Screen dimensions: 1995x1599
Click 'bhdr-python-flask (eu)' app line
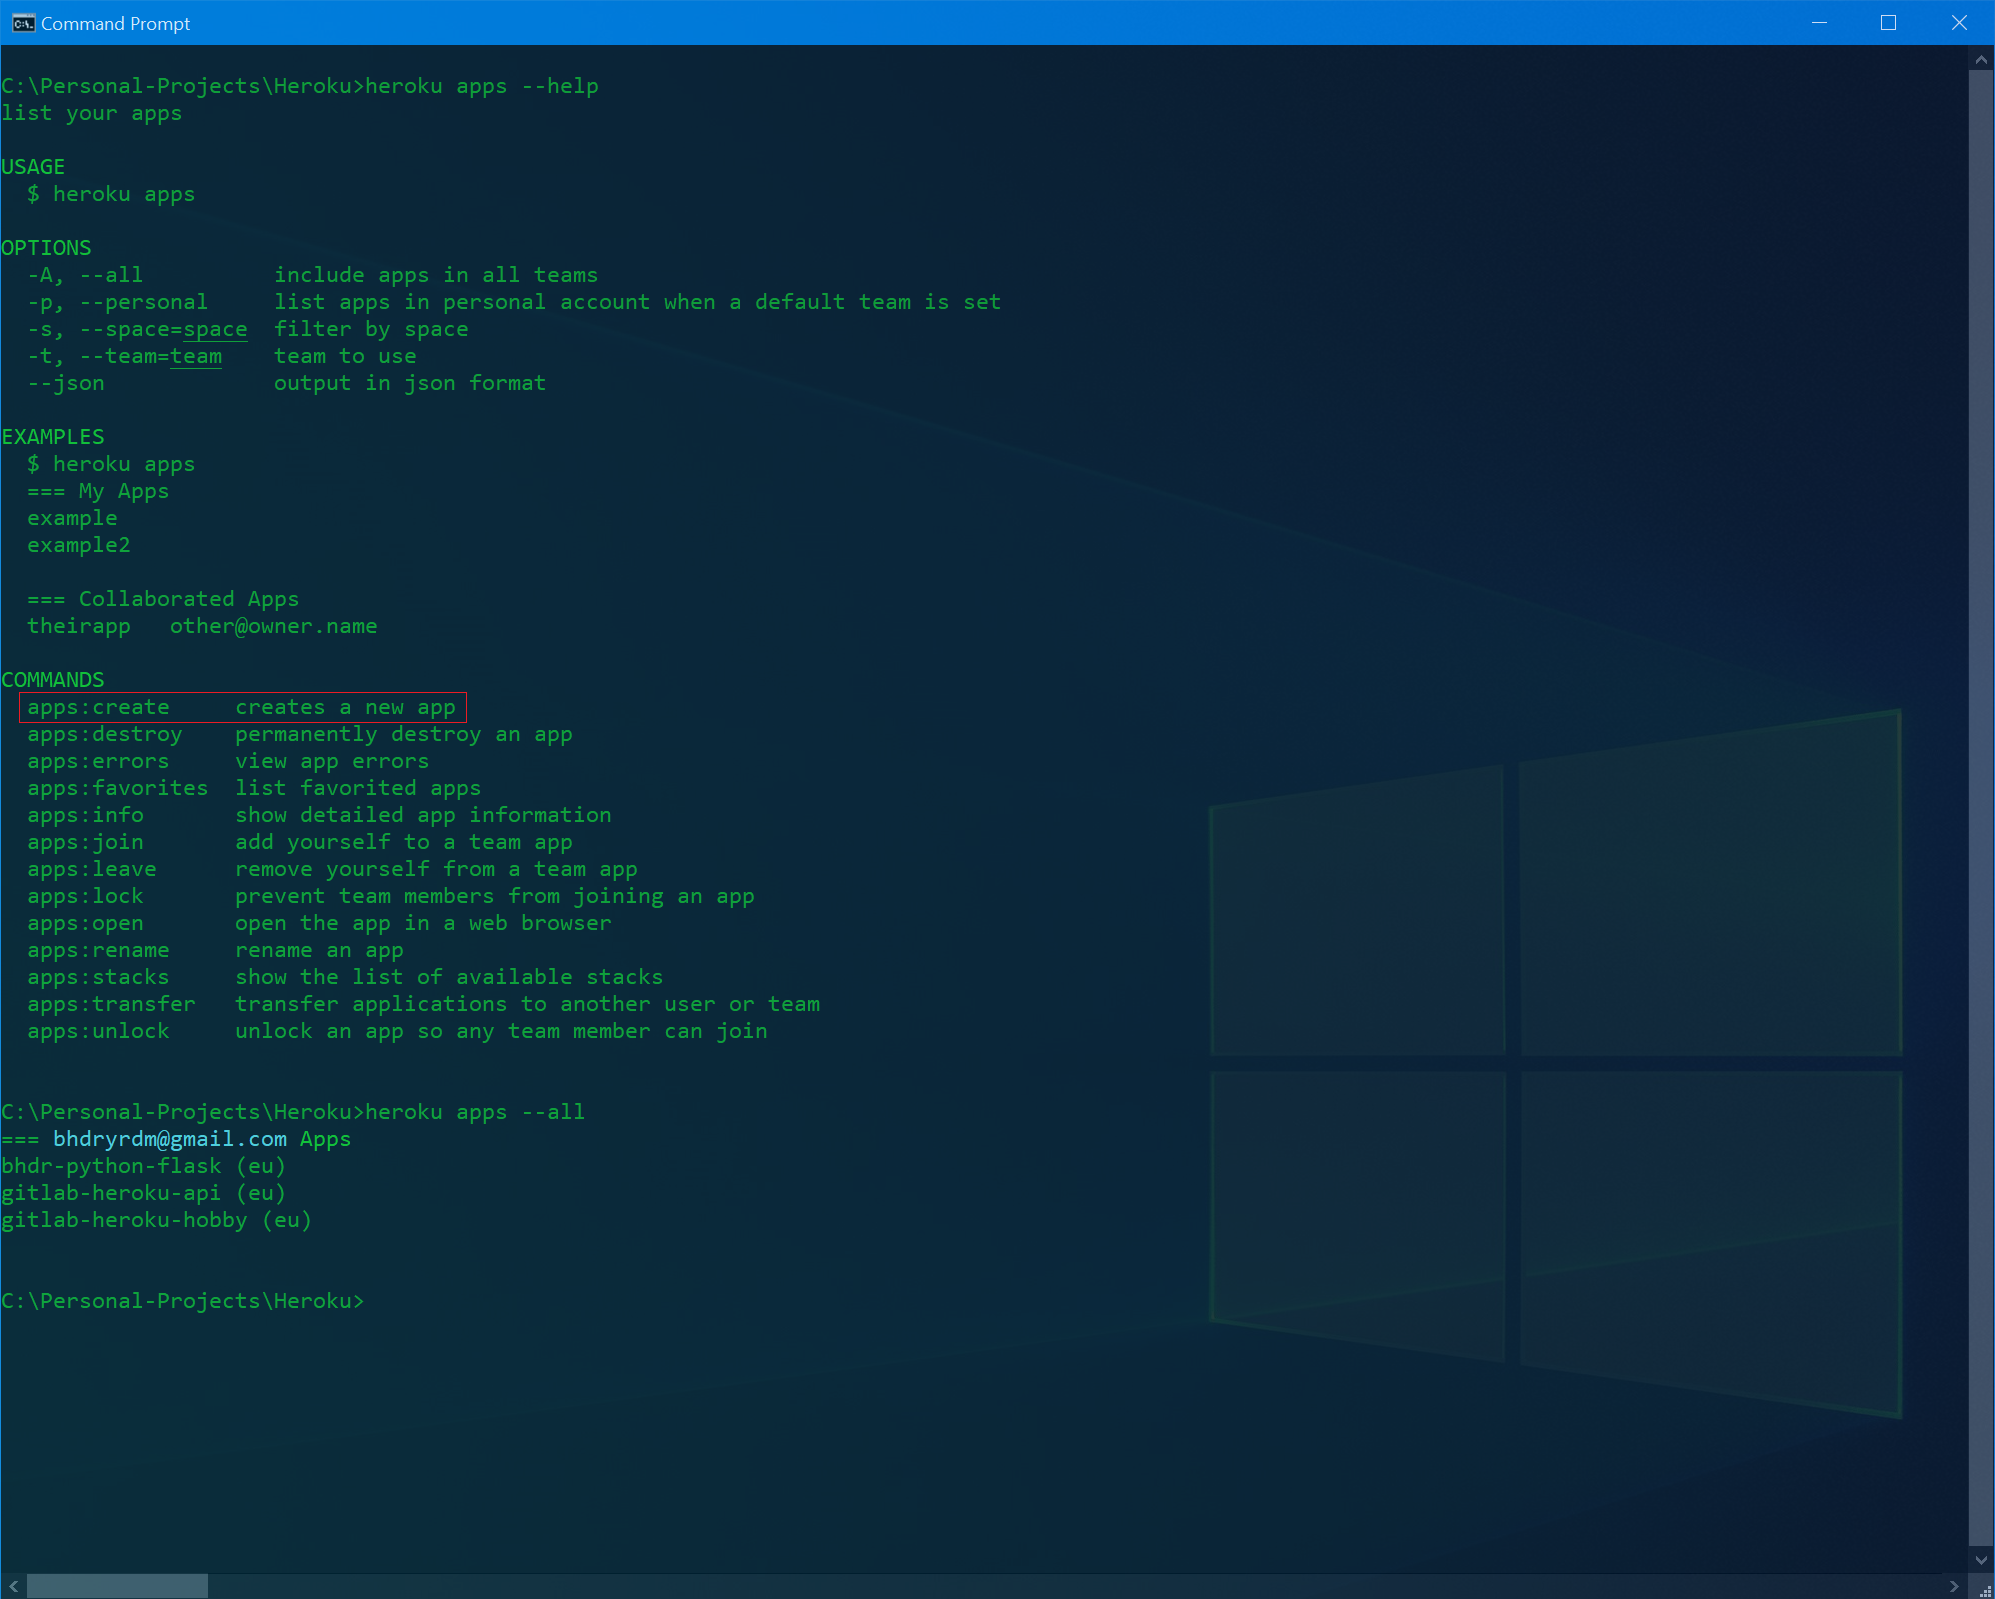click(144, 1166)
